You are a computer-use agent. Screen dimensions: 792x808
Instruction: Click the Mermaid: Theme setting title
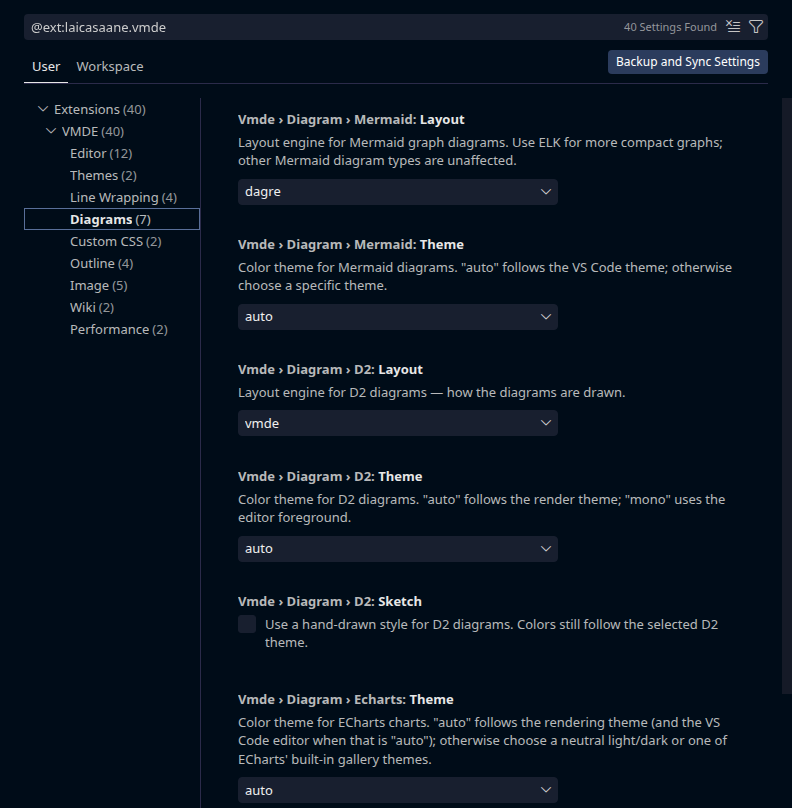coord(351,245)
